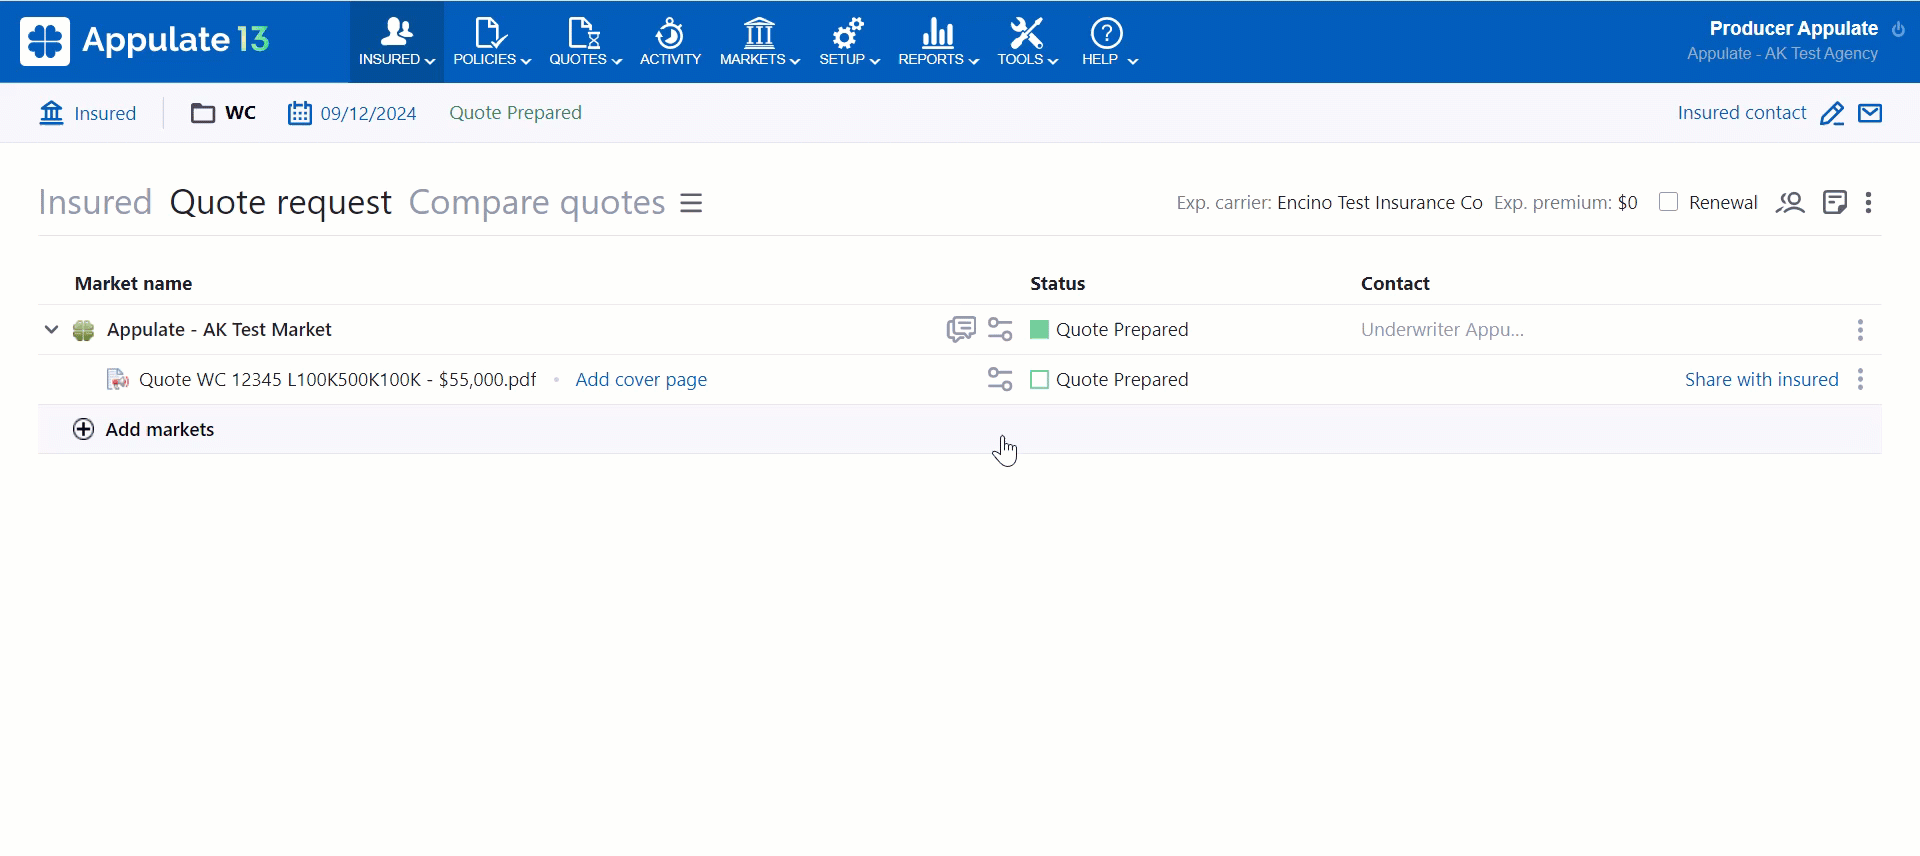Open the Activity menu item
1920x856 pixels.
(x=670, y=42)
